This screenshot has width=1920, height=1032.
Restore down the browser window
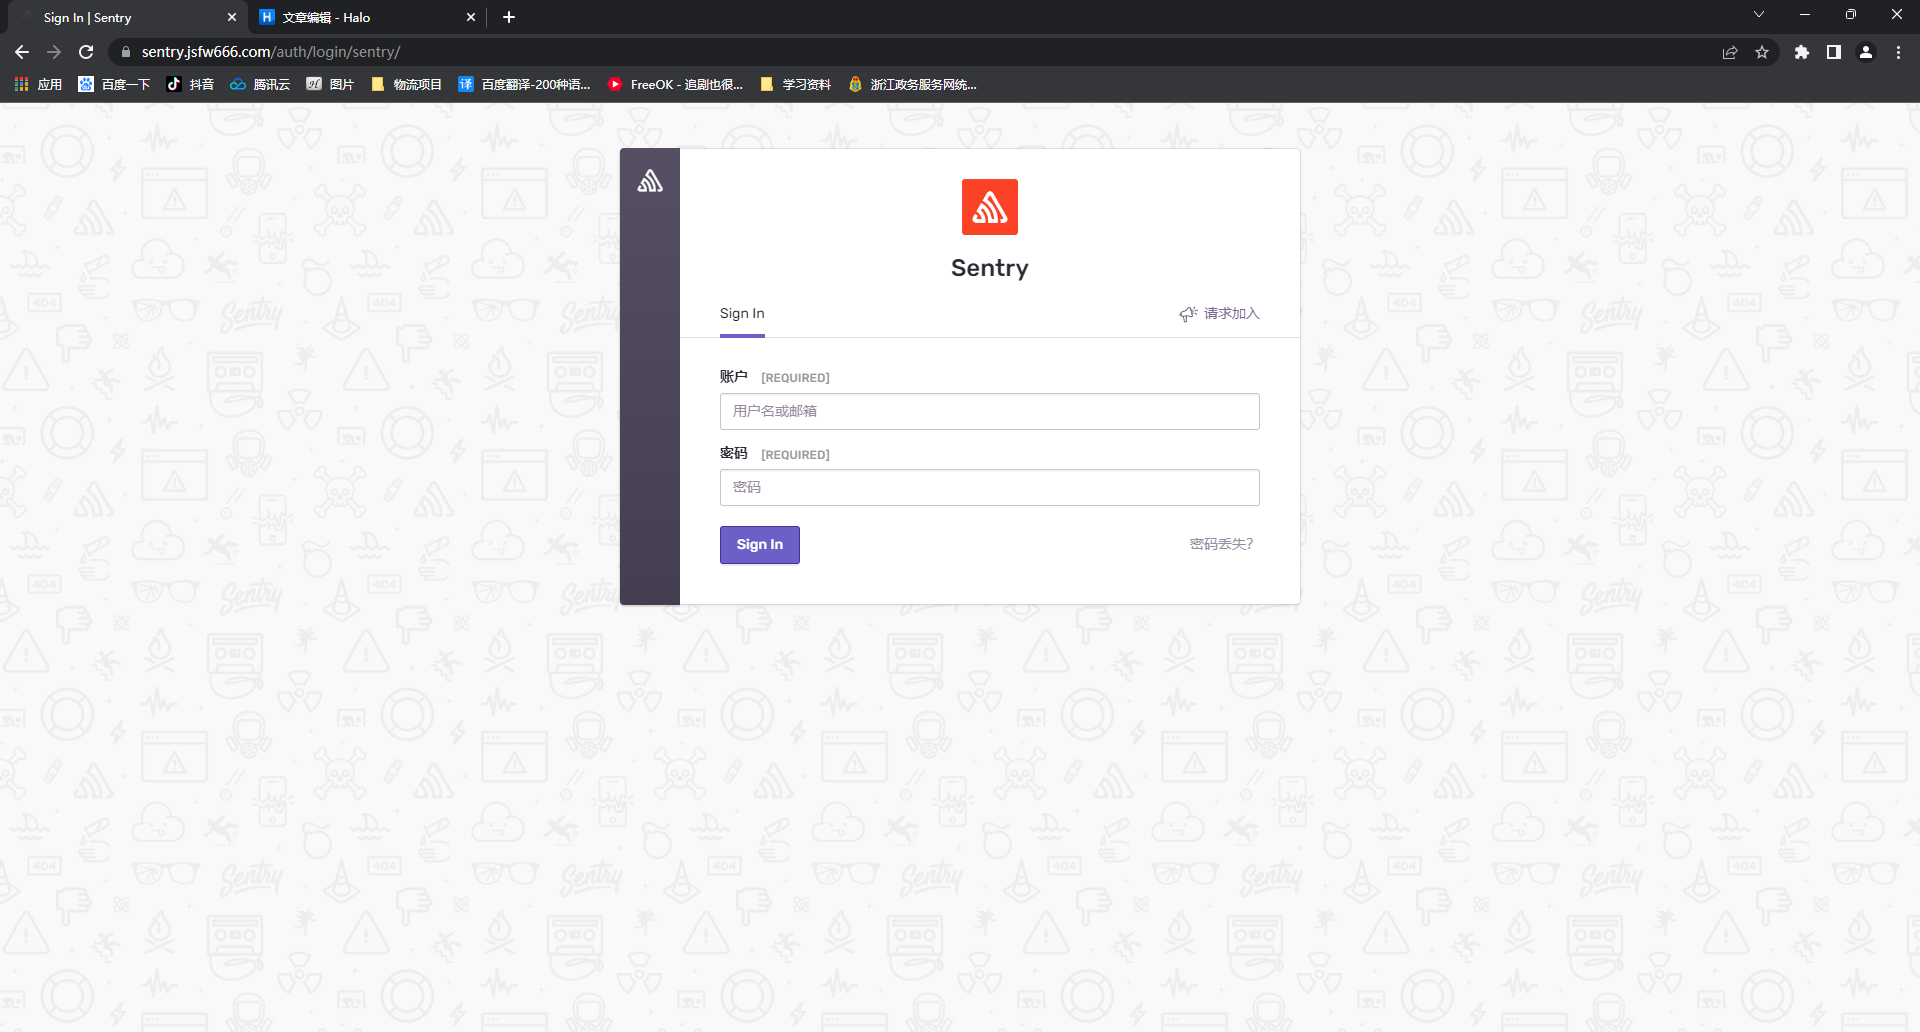[1851, 15]
